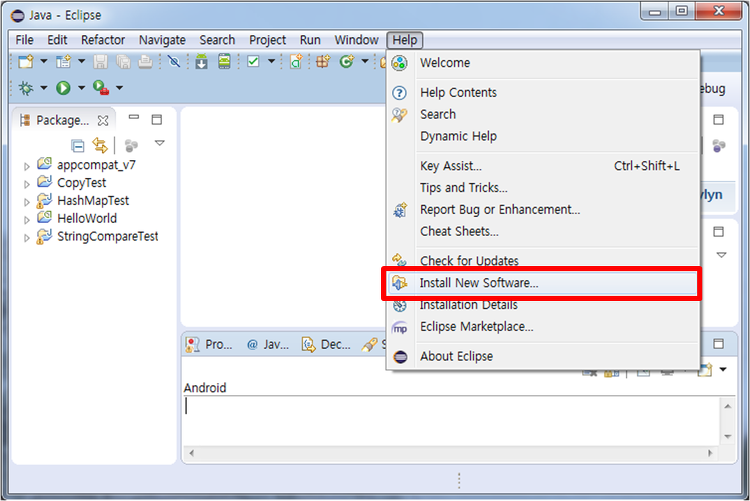Open the console selection dropdown arrow
The image size is (750, 501).
point(723,369)
